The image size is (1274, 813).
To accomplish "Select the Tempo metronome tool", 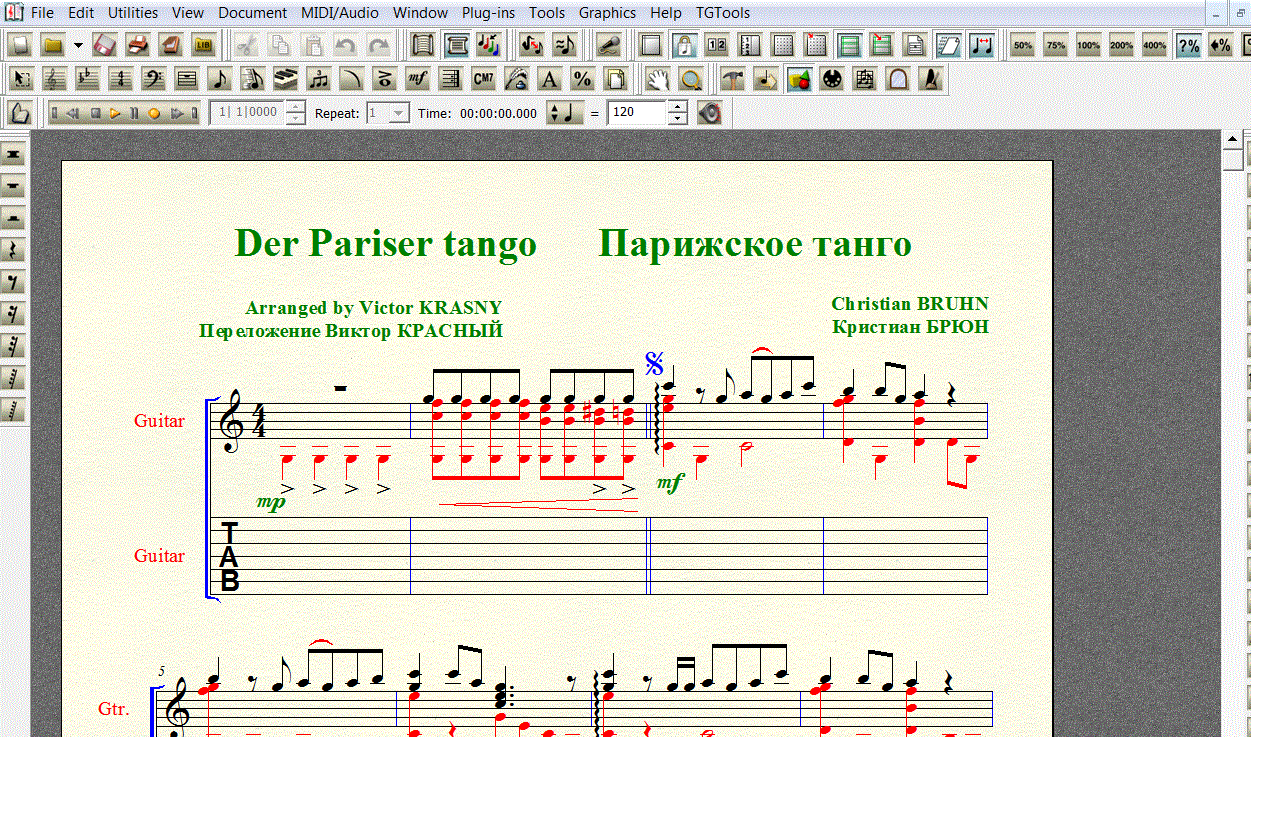I will click(931, 79).
